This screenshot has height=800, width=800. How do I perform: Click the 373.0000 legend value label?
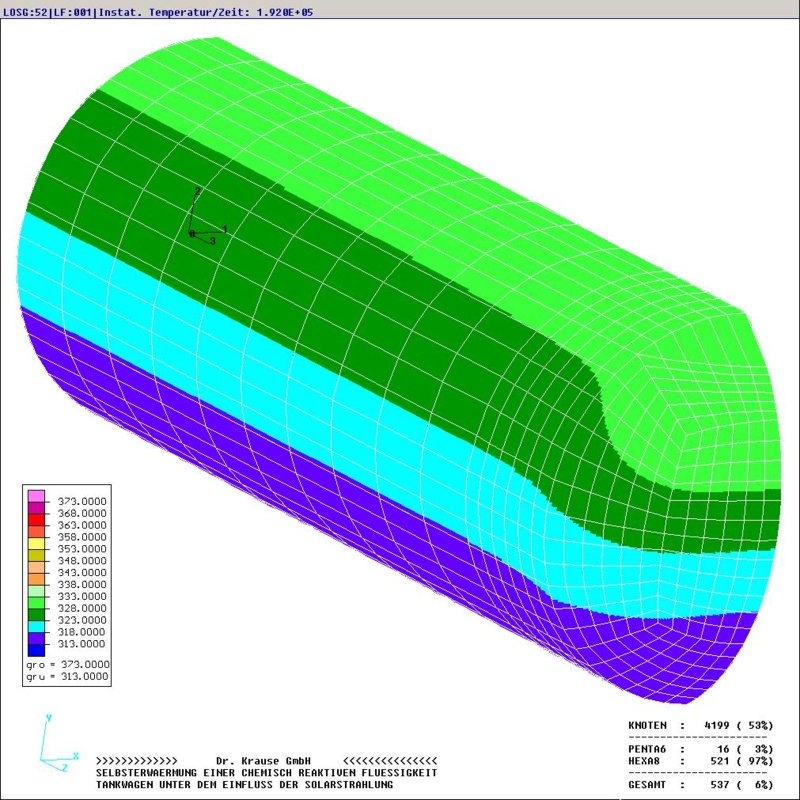82,502
